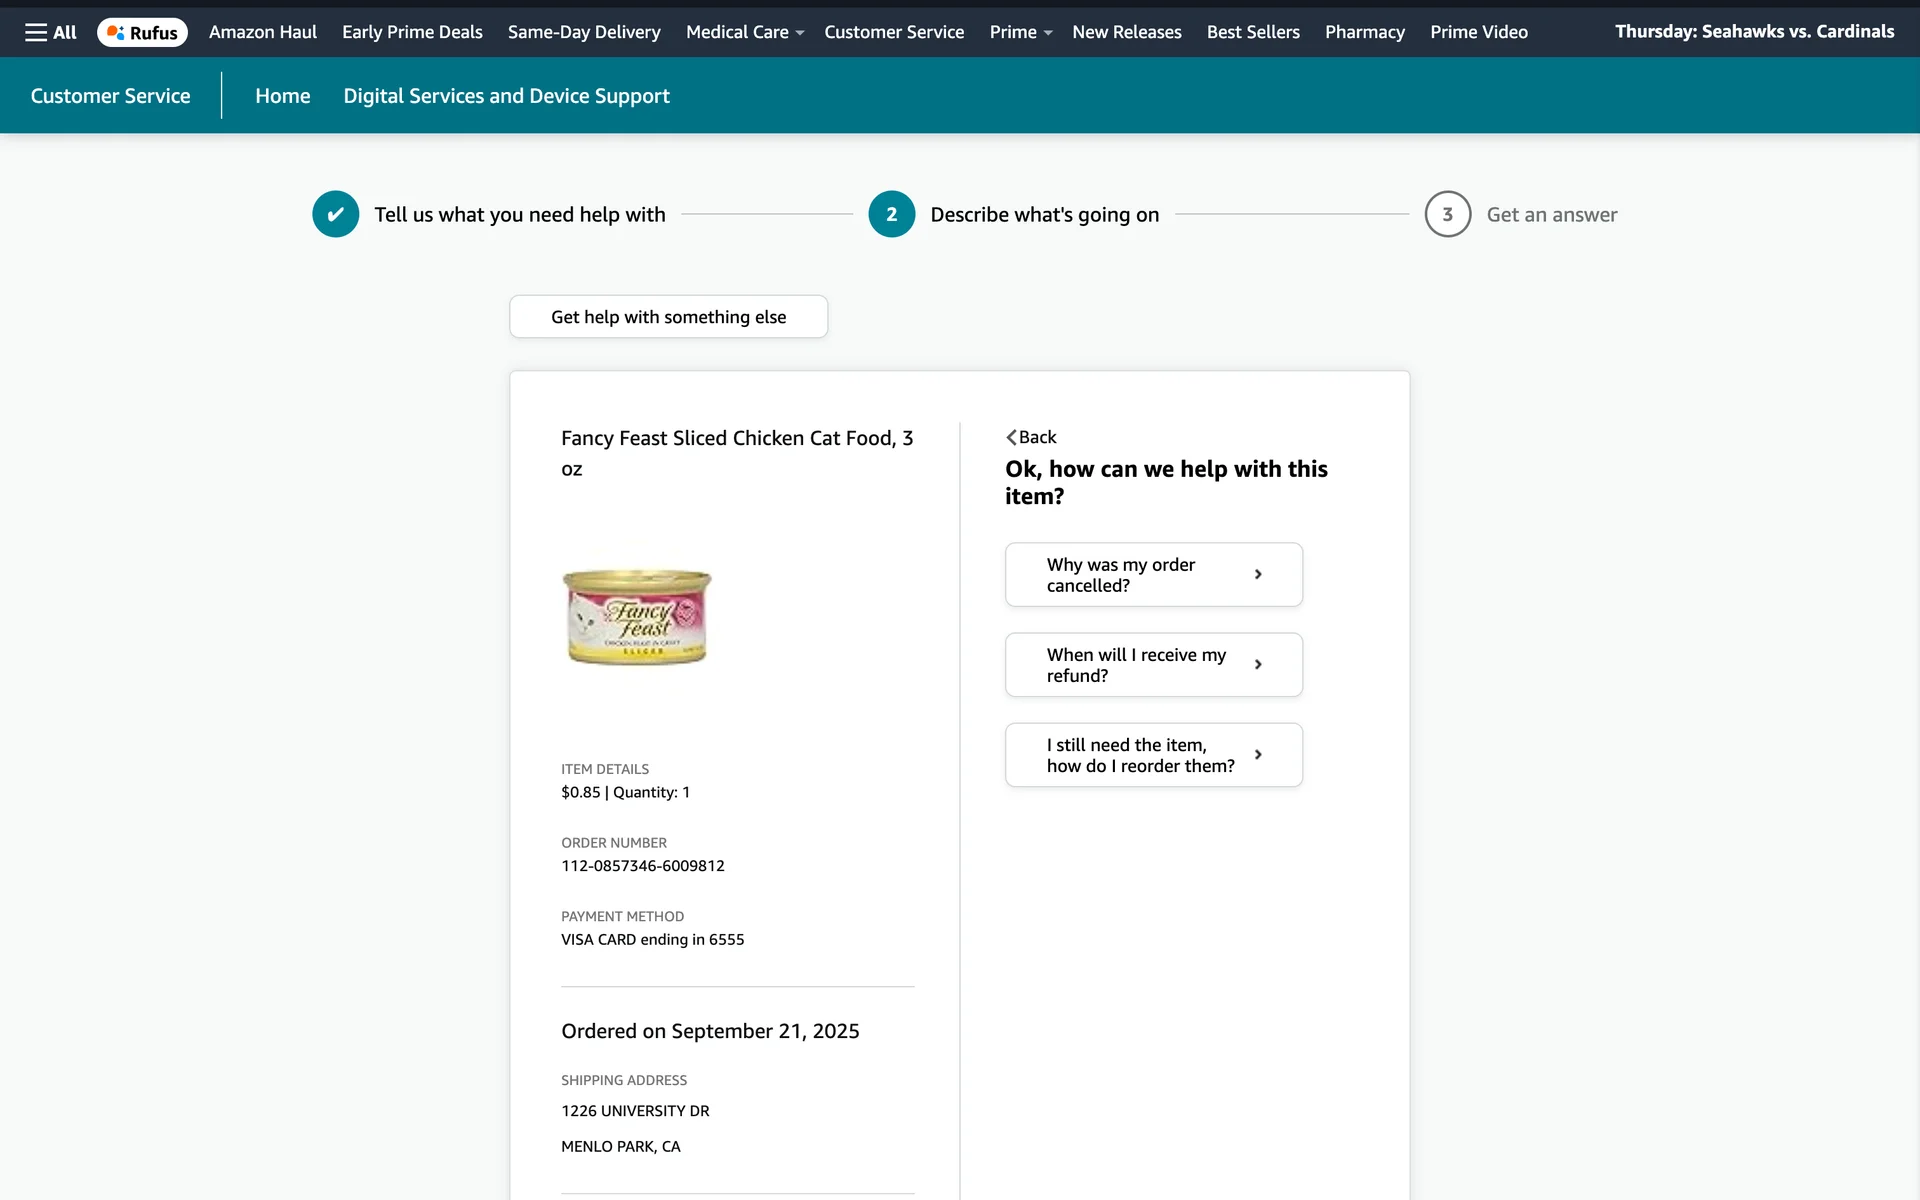This screenshot has height=1200, width=1920.
Task: Open Digital Services and Device Support
Action: [506, 96]
